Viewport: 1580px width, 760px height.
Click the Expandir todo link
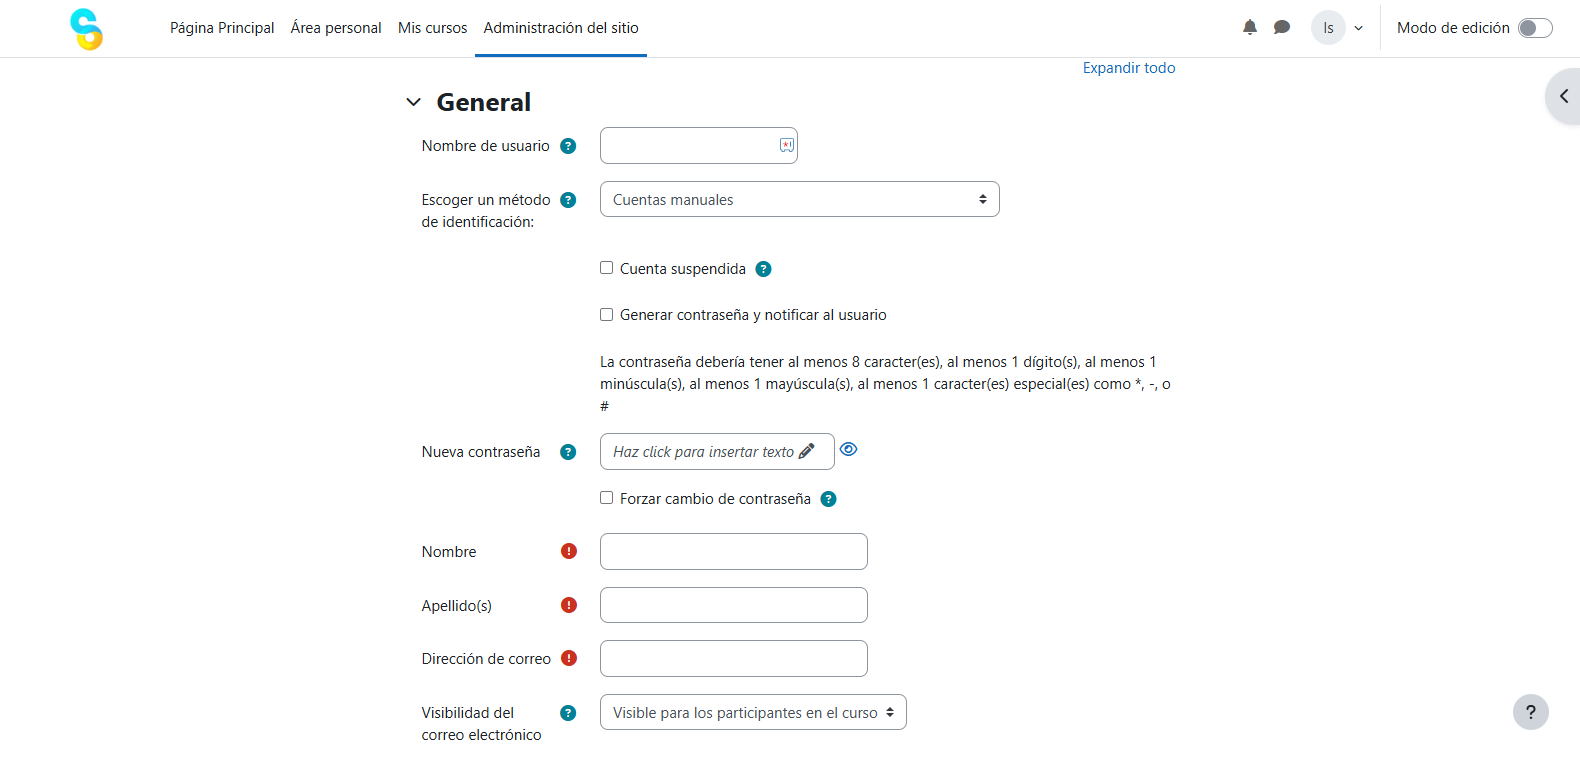tap(1129, 67)
